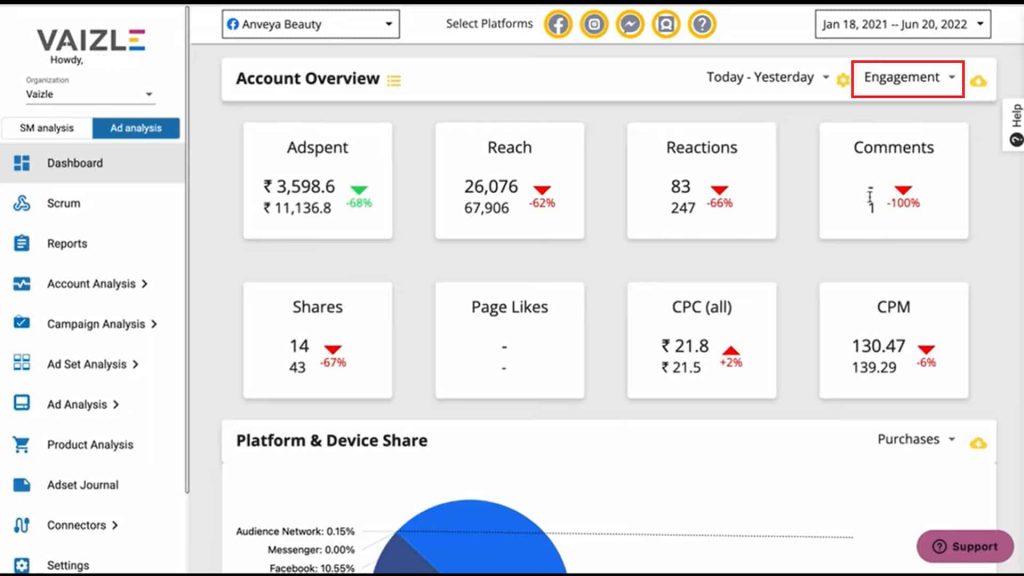Click the Facebook: 10.55% label

pyautogui.click(x=312, y=568)
